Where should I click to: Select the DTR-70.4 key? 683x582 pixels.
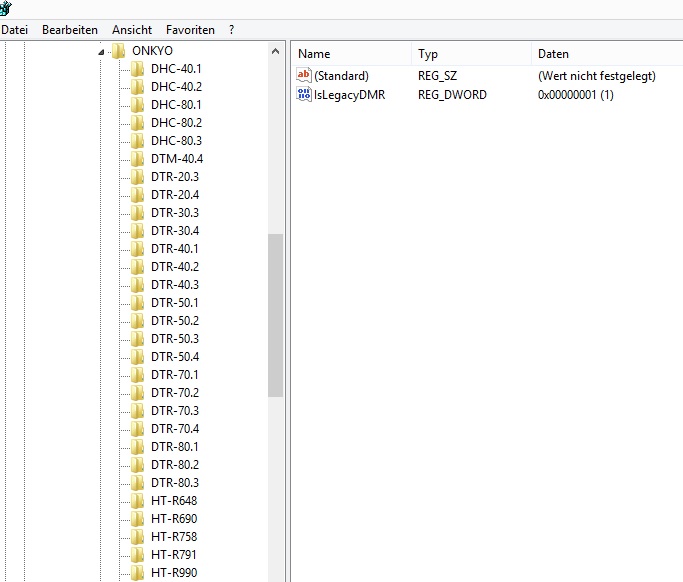pos(175,429)
